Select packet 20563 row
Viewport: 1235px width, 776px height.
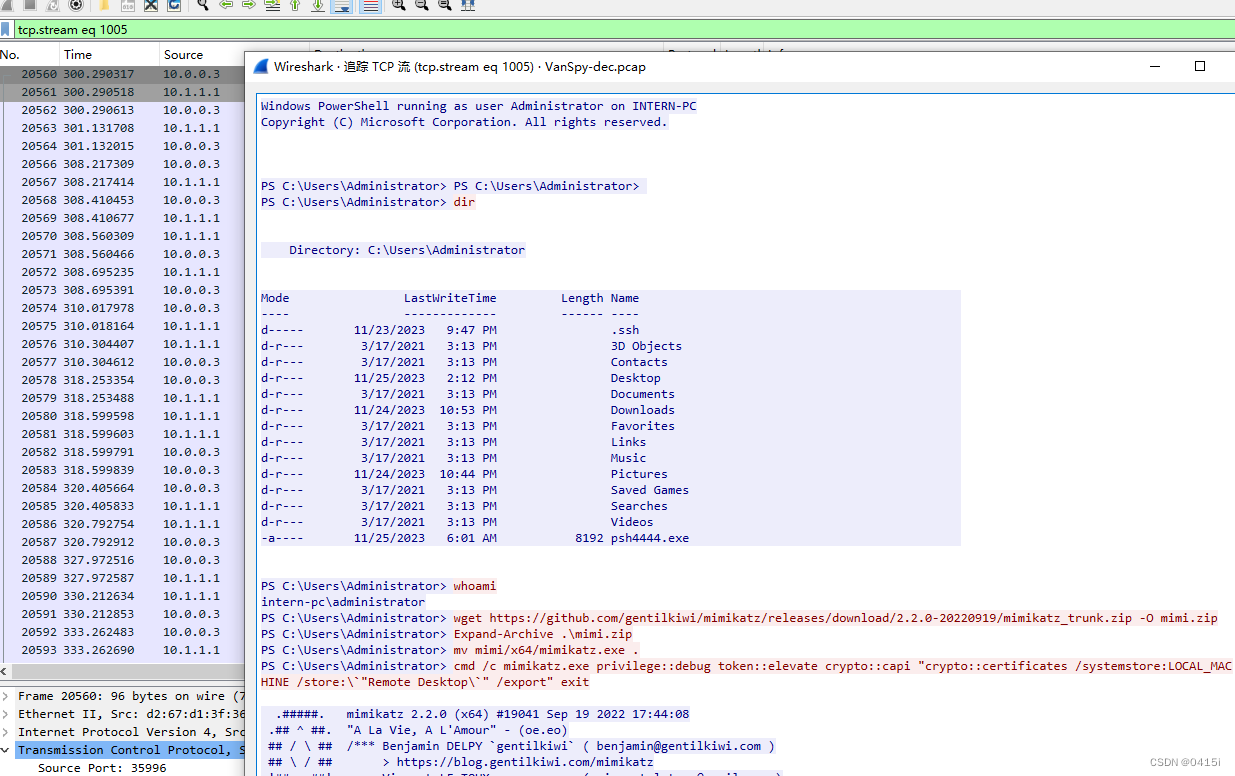coord(122,128)
